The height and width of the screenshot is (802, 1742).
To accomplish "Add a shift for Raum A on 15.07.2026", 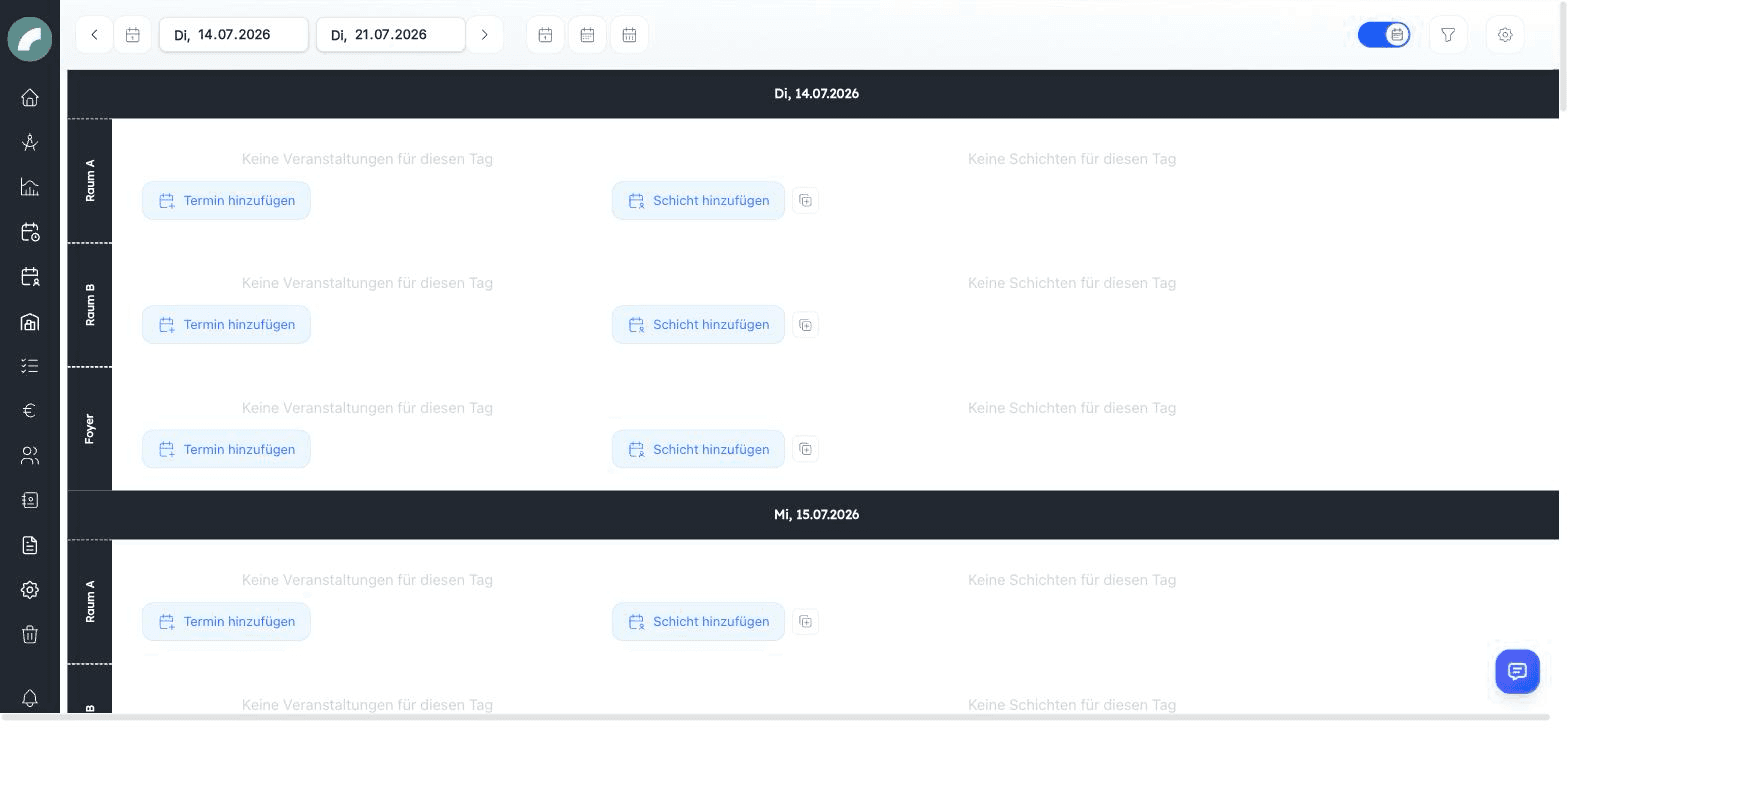I will point(698,622).
